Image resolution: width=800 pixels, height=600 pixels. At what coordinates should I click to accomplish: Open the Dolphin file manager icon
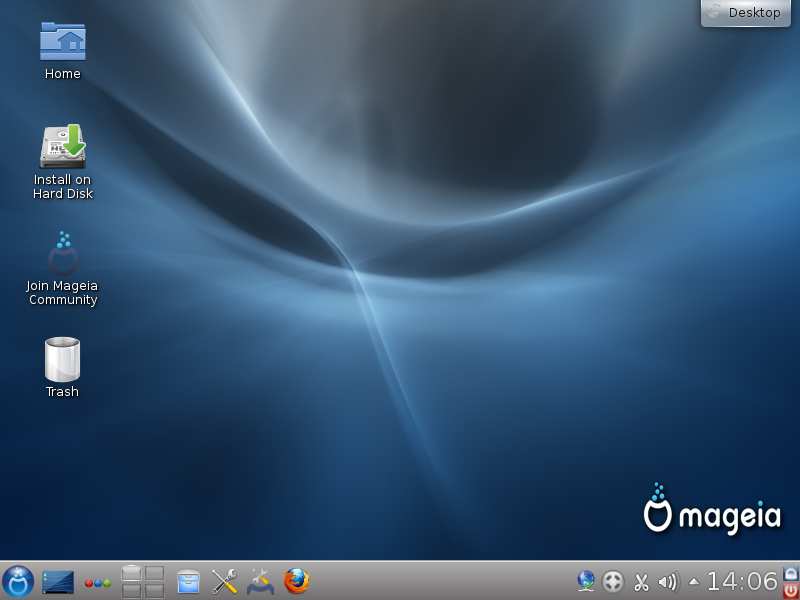point(188,581)
